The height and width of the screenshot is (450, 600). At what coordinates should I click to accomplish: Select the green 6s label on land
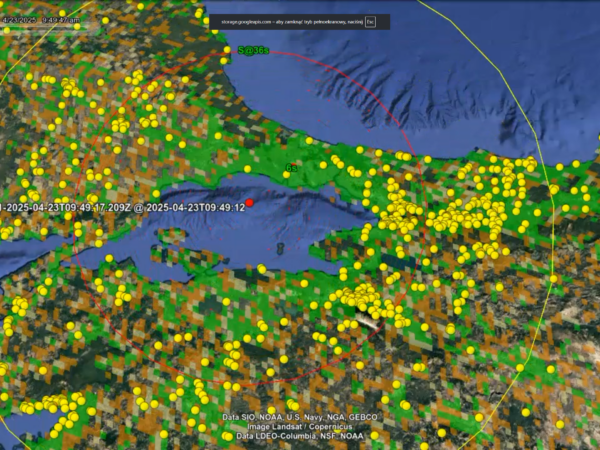(291, 168)
